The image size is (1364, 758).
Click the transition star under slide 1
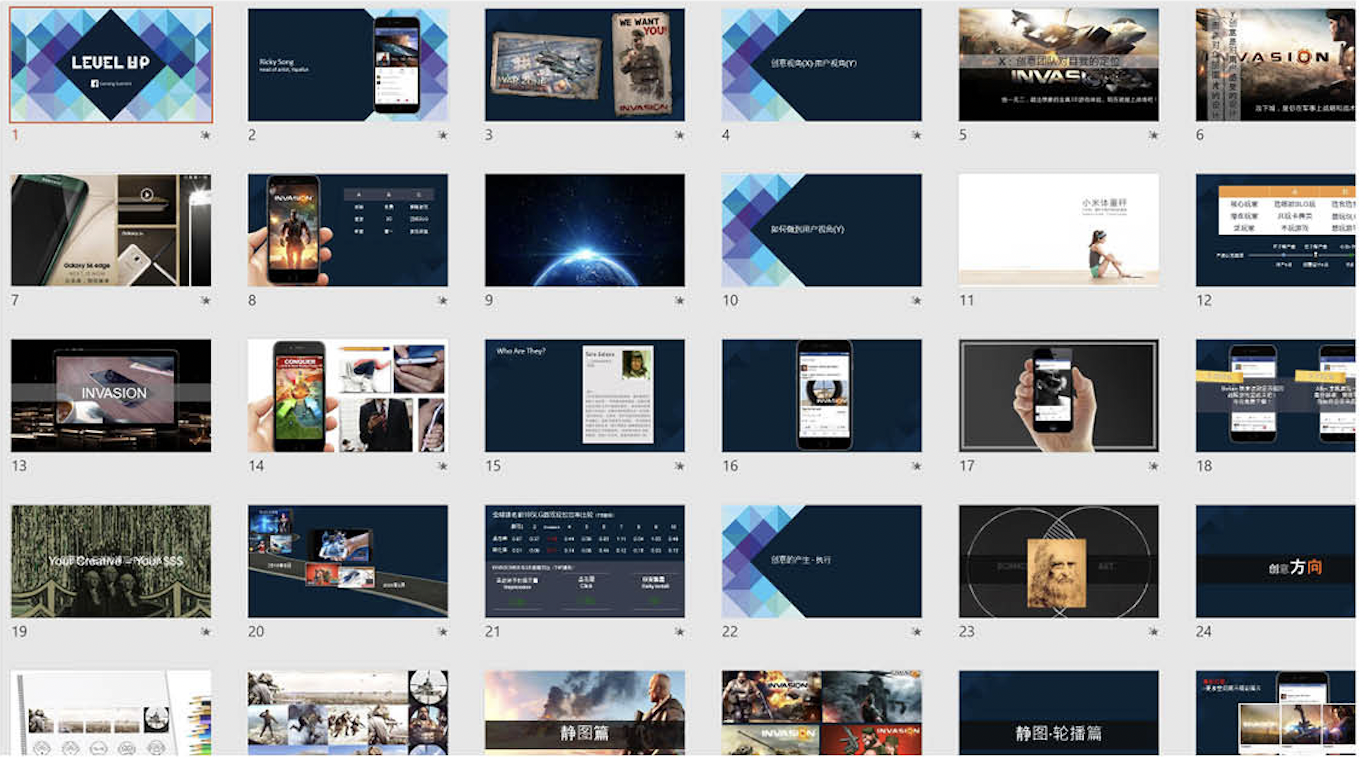coord(205,135)
